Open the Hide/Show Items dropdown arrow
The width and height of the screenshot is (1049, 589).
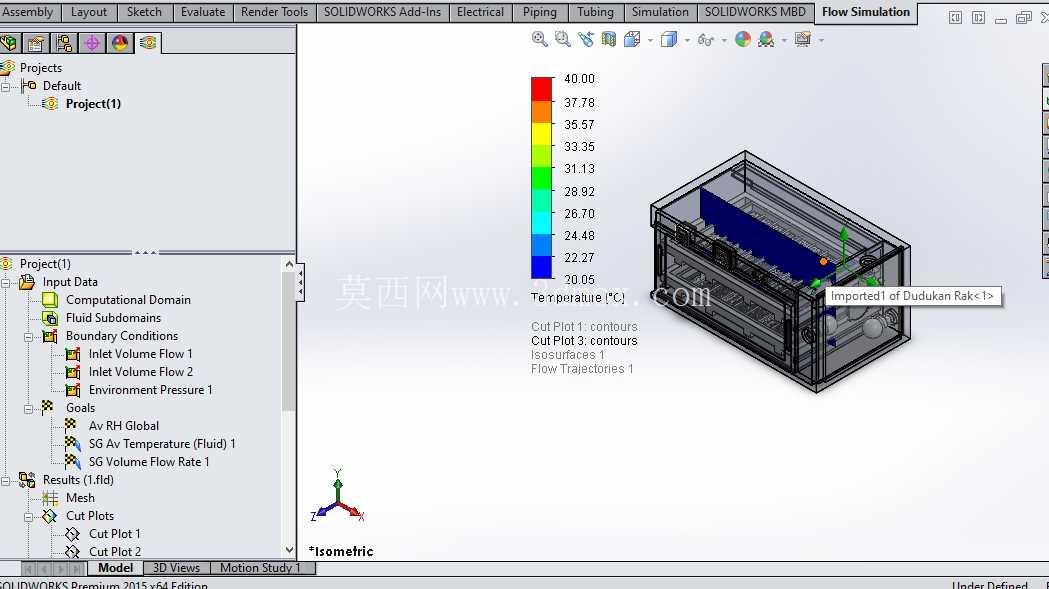pos(724,41)
